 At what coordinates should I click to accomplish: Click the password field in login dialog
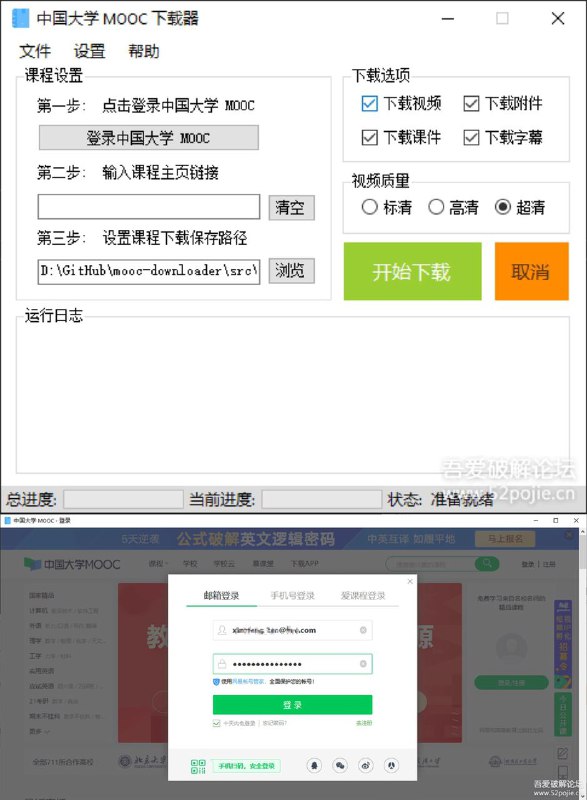(292, 664)
